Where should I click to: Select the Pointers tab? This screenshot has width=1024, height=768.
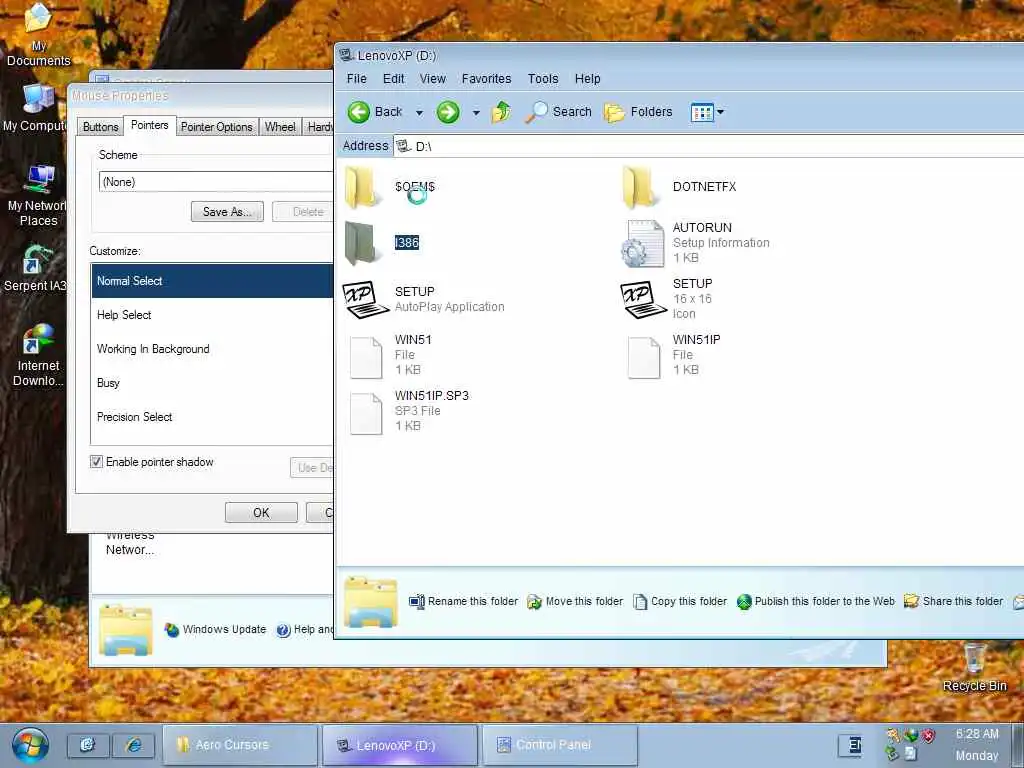(x=150, y=125)
